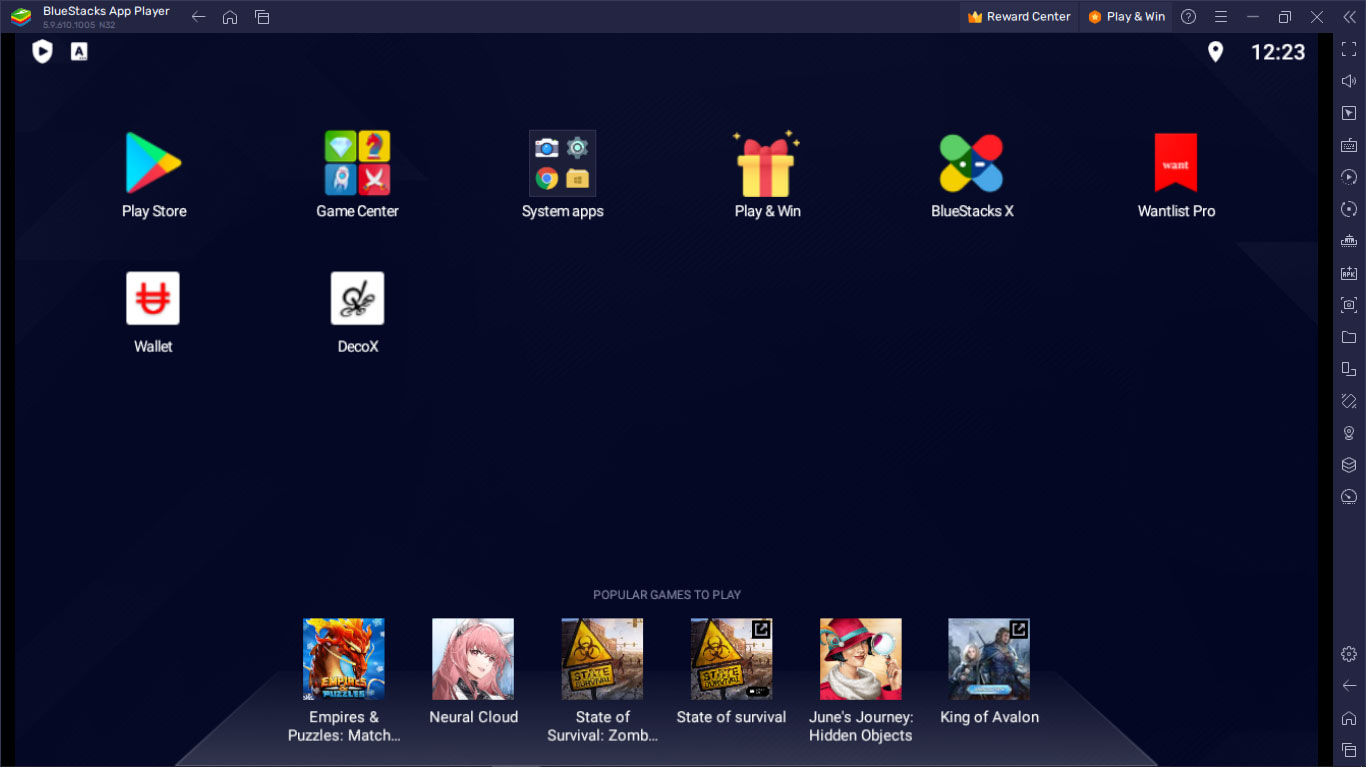This screenshot has width=1366, height=767.
Task: Open the State of survival game with link badge
Action: tap(731, 659)
